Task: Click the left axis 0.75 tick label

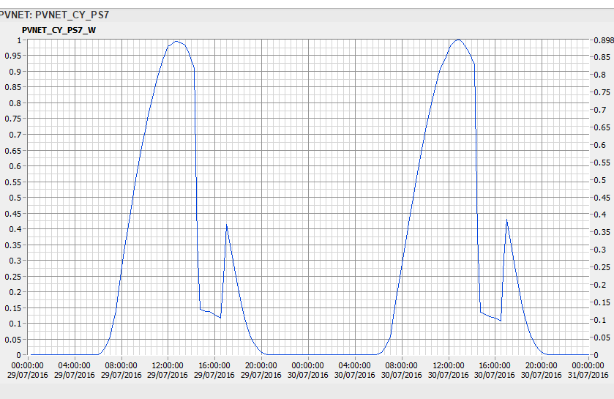Action: 13,119
